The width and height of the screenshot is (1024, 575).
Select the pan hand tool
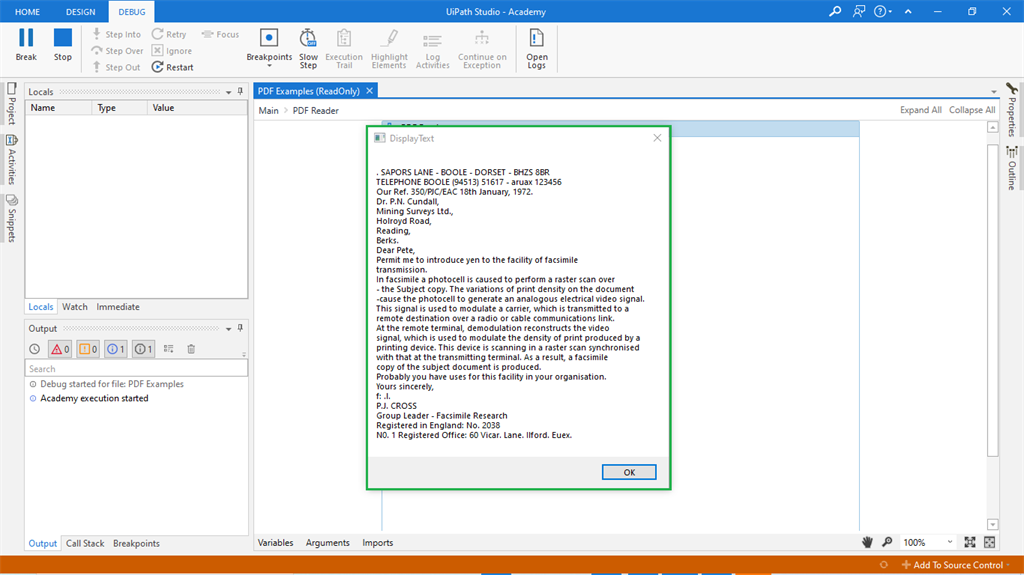(x=867, y=542)
